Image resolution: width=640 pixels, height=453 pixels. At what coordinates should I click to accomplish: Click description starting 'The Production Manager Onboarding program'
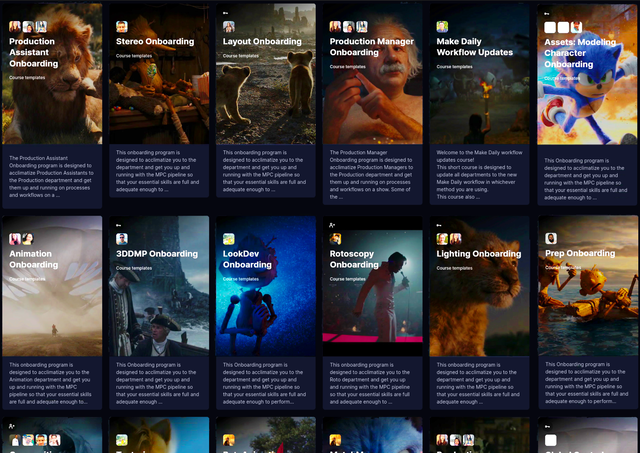372,175
